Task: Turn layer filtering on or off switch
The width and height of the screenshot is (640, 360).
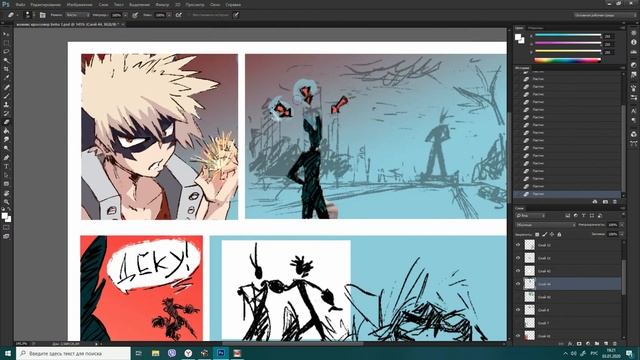Action: 623,215
